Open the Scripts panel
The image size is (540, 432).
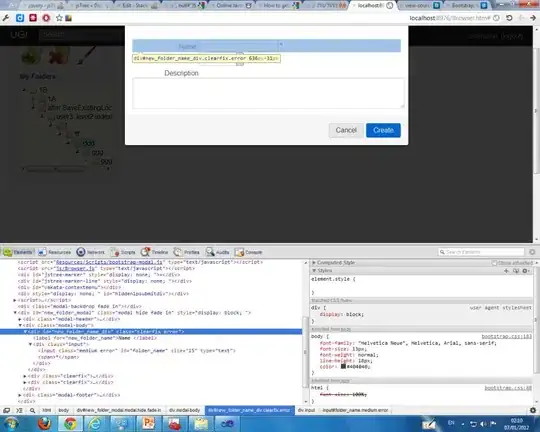point(123,252)
